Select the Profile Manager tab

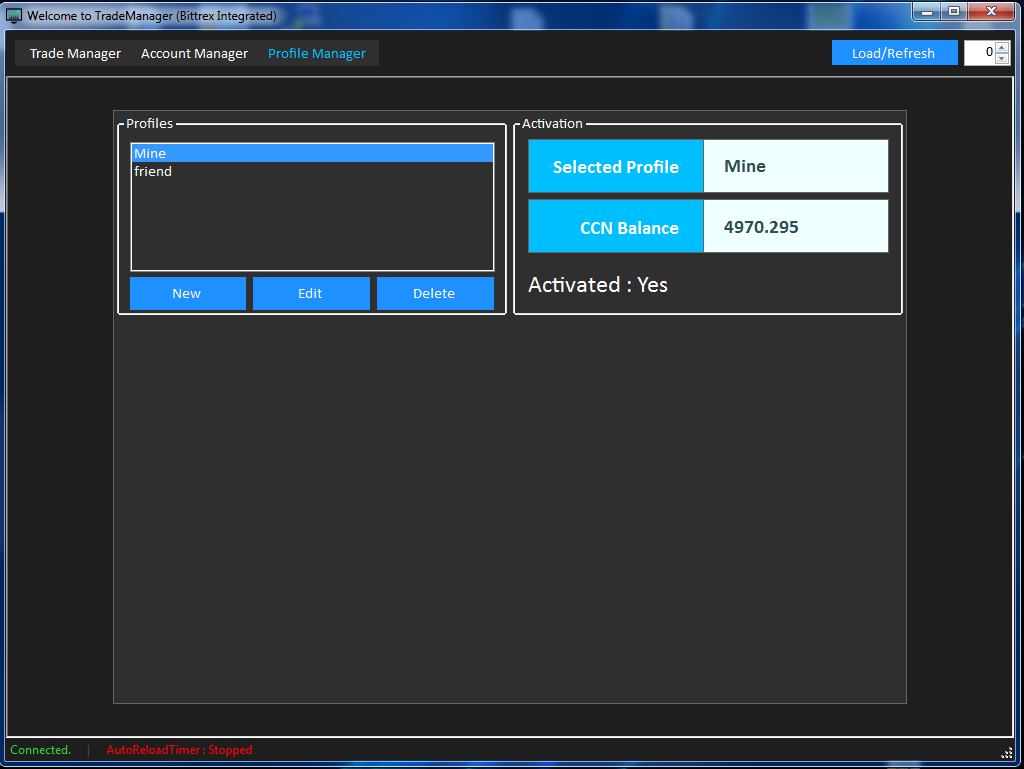(x=317, y=54)
